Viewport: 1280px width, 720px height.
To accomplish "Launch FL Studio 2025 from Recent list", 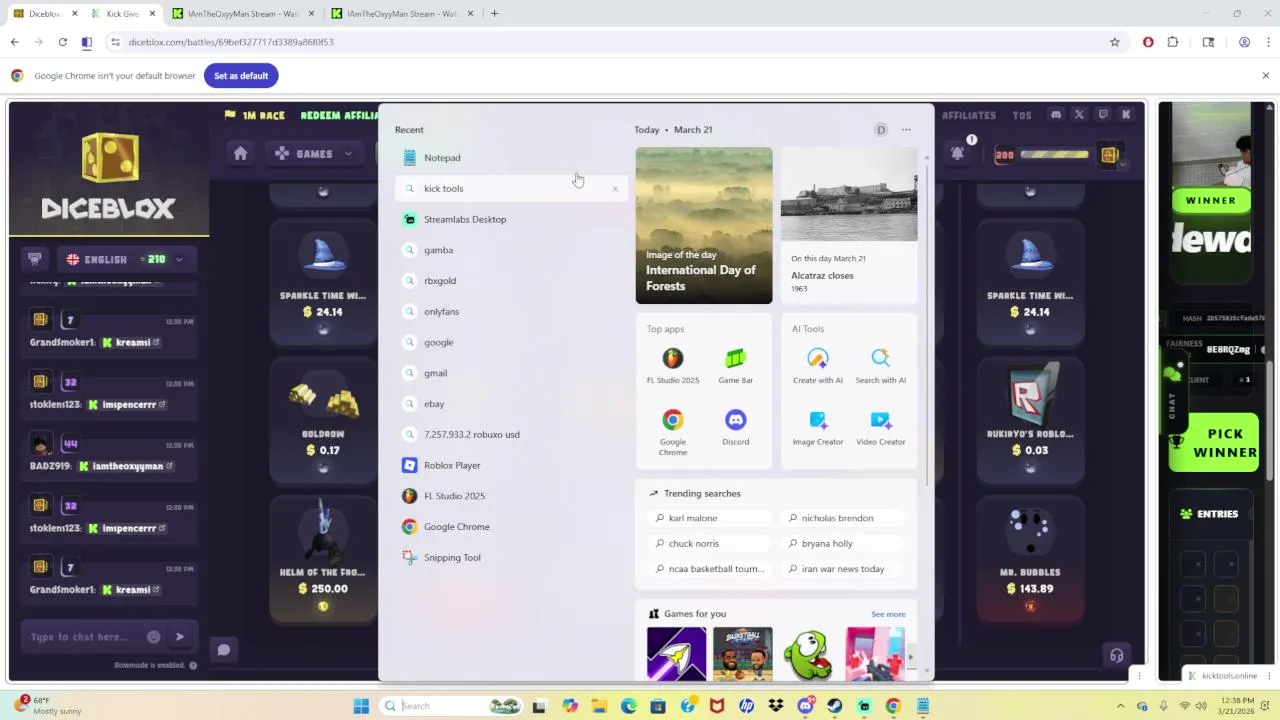I will 510,496.
